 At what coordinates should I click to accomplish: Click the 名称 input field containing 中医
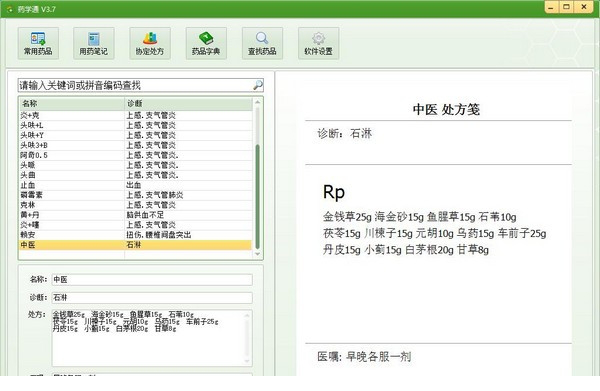pyautogui.click(x=152, y=280)
